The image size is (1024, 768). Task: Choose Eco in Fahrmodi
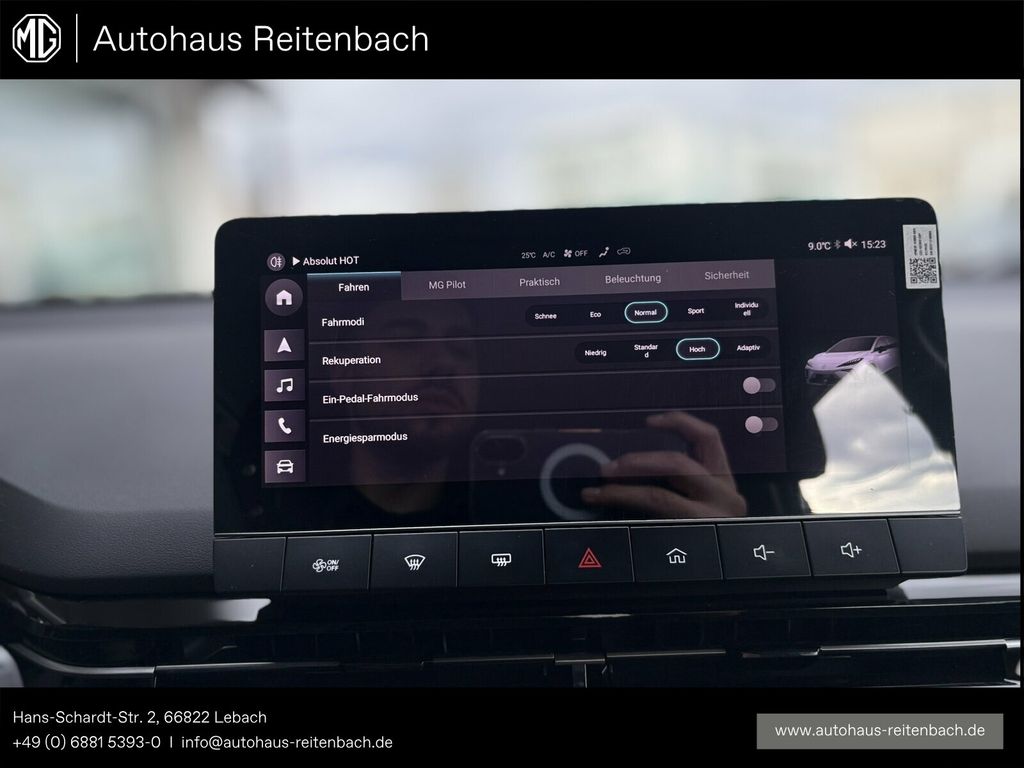tap(595, 314)
